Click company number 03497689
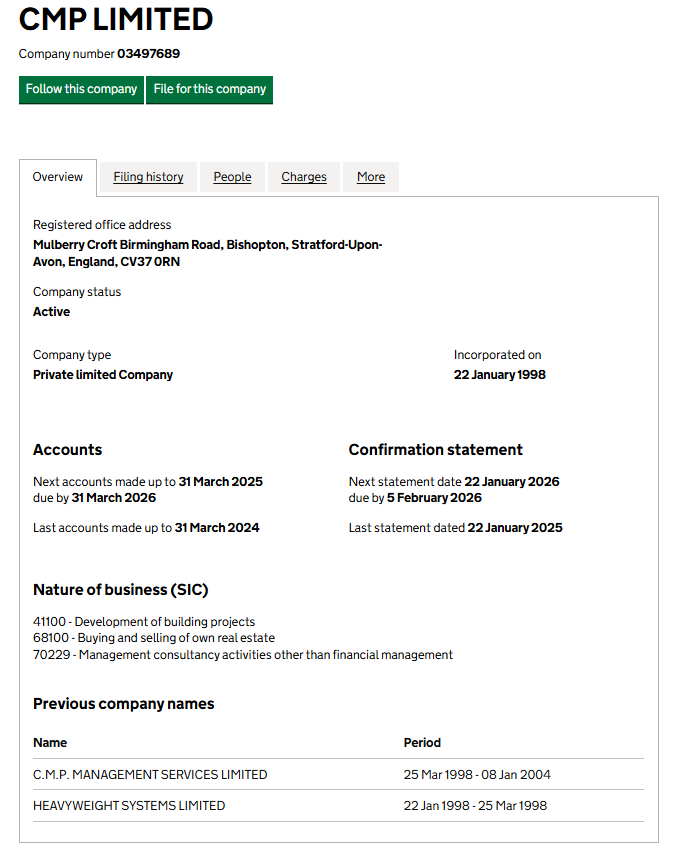The image size is (696, 855). [x=148, y=54]
